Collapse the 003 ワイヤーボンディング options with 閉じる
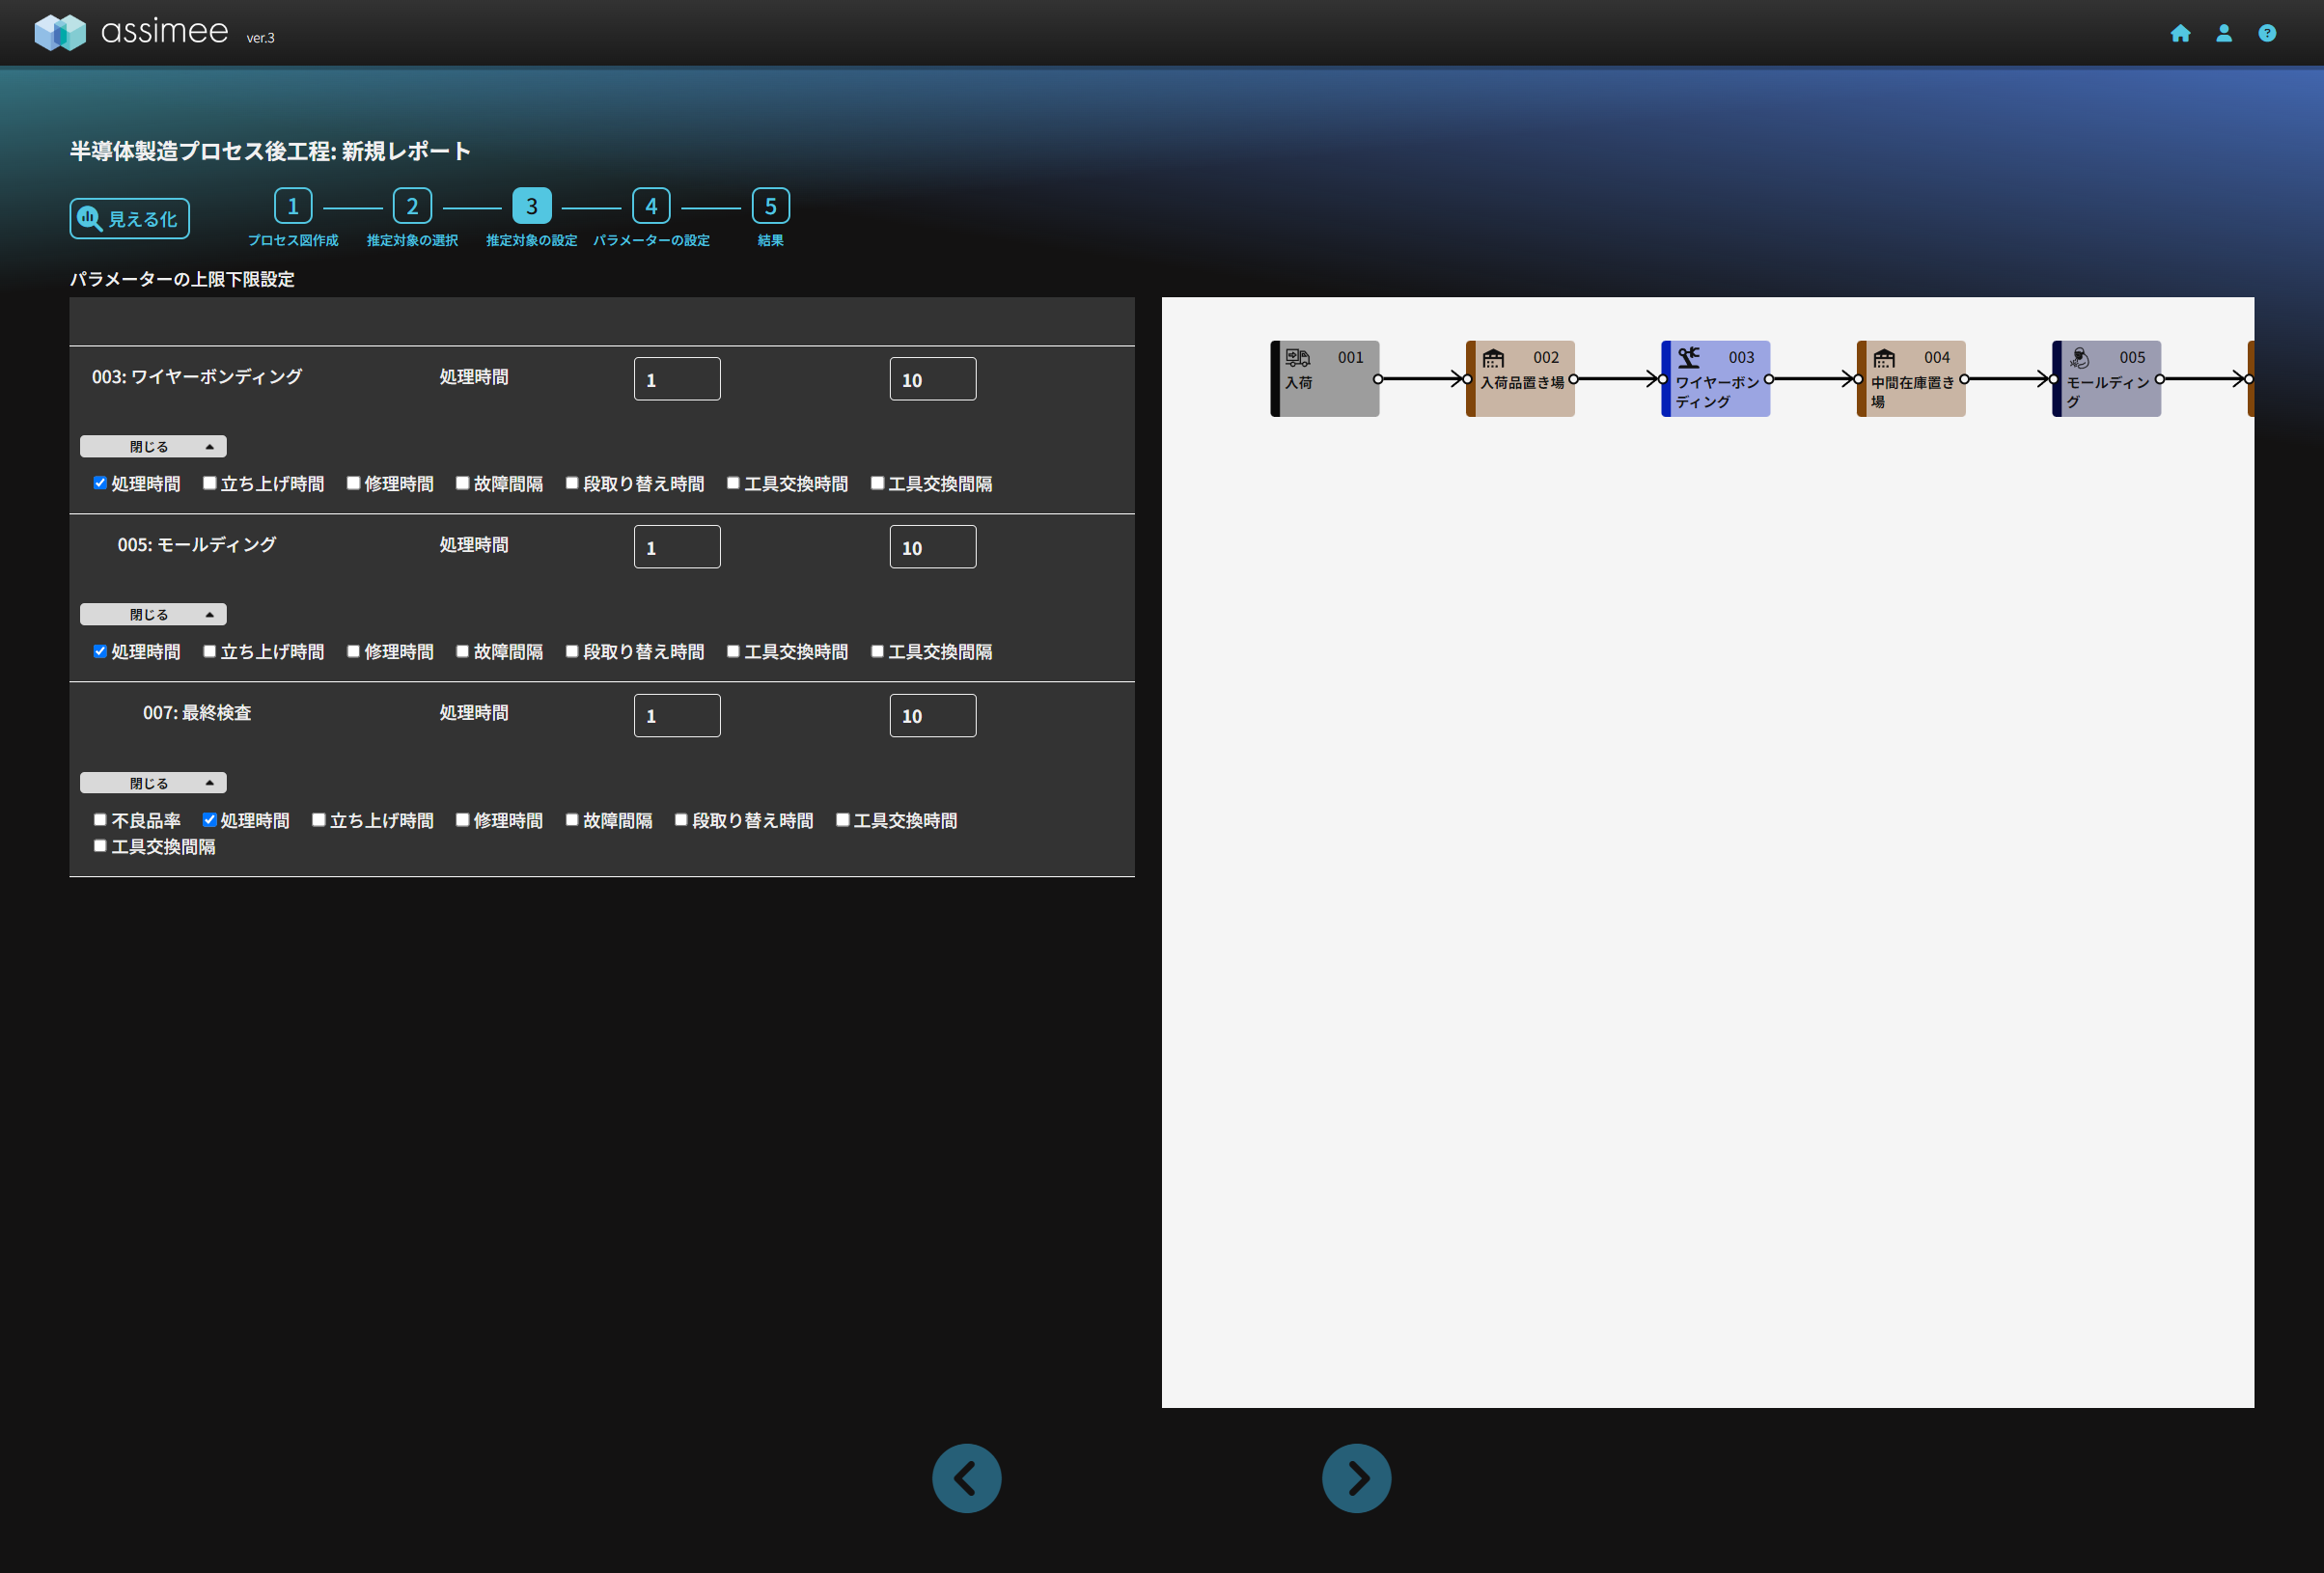 153,446
